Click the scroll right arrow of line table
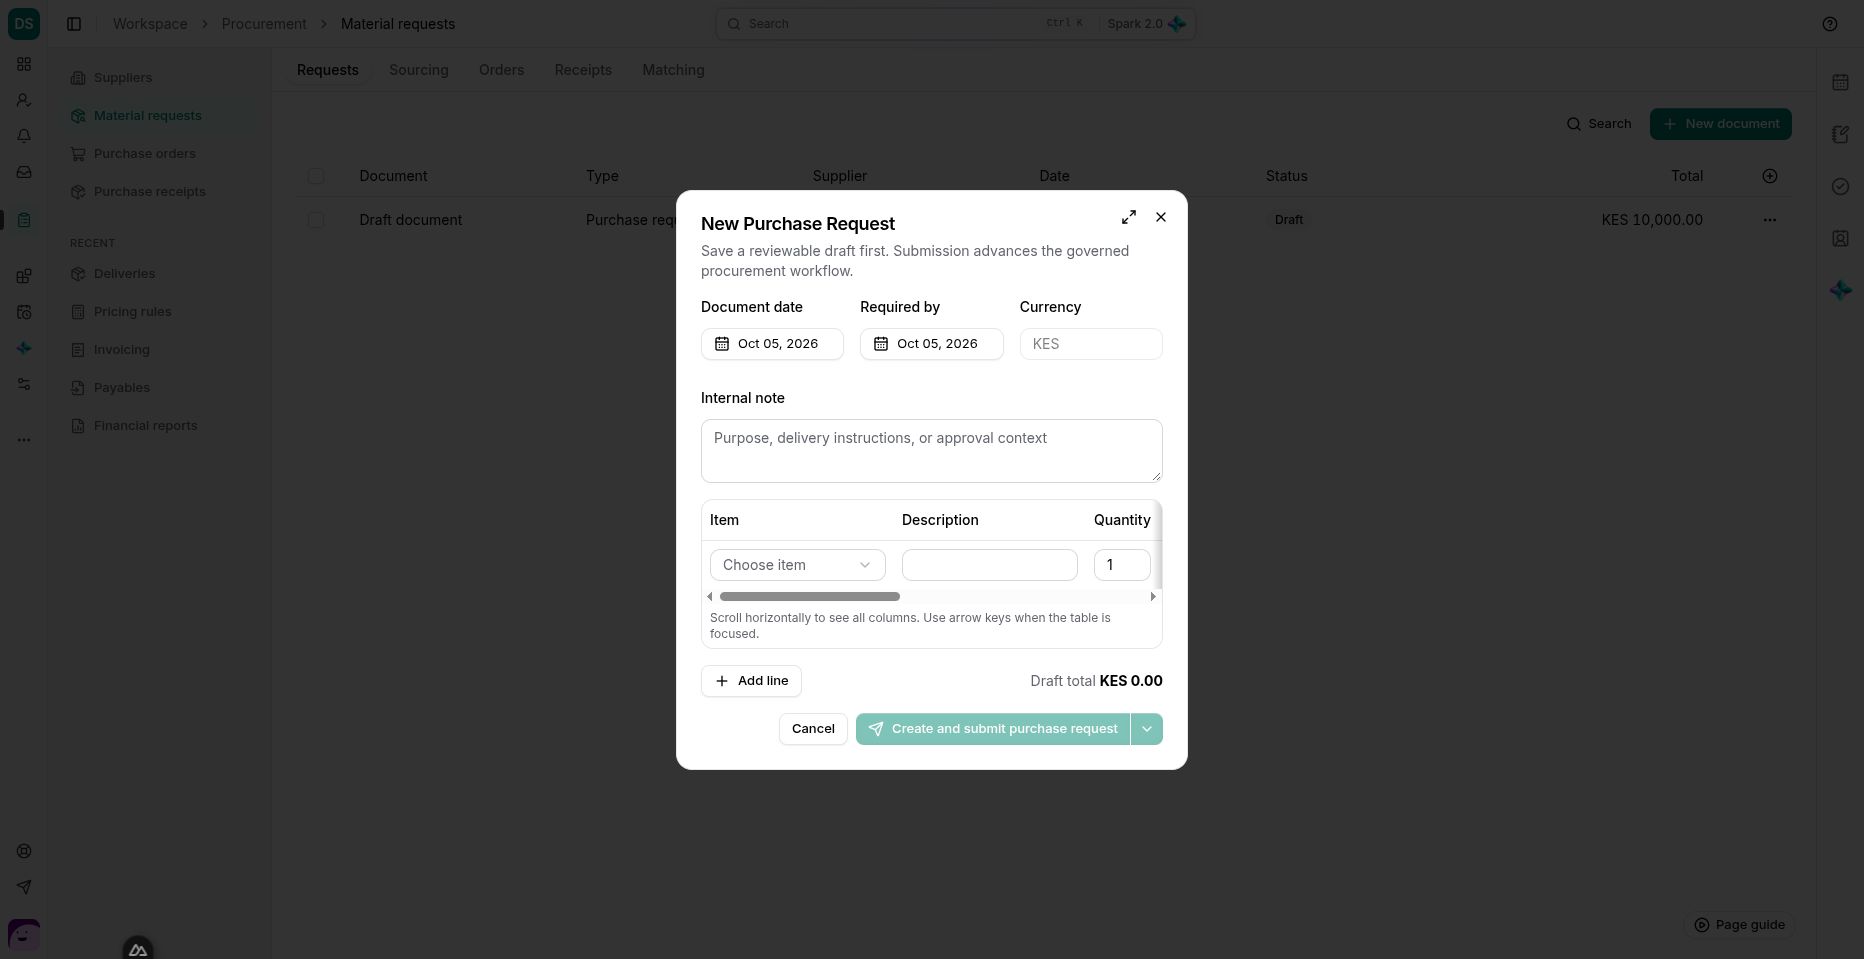 [1153, 597]
